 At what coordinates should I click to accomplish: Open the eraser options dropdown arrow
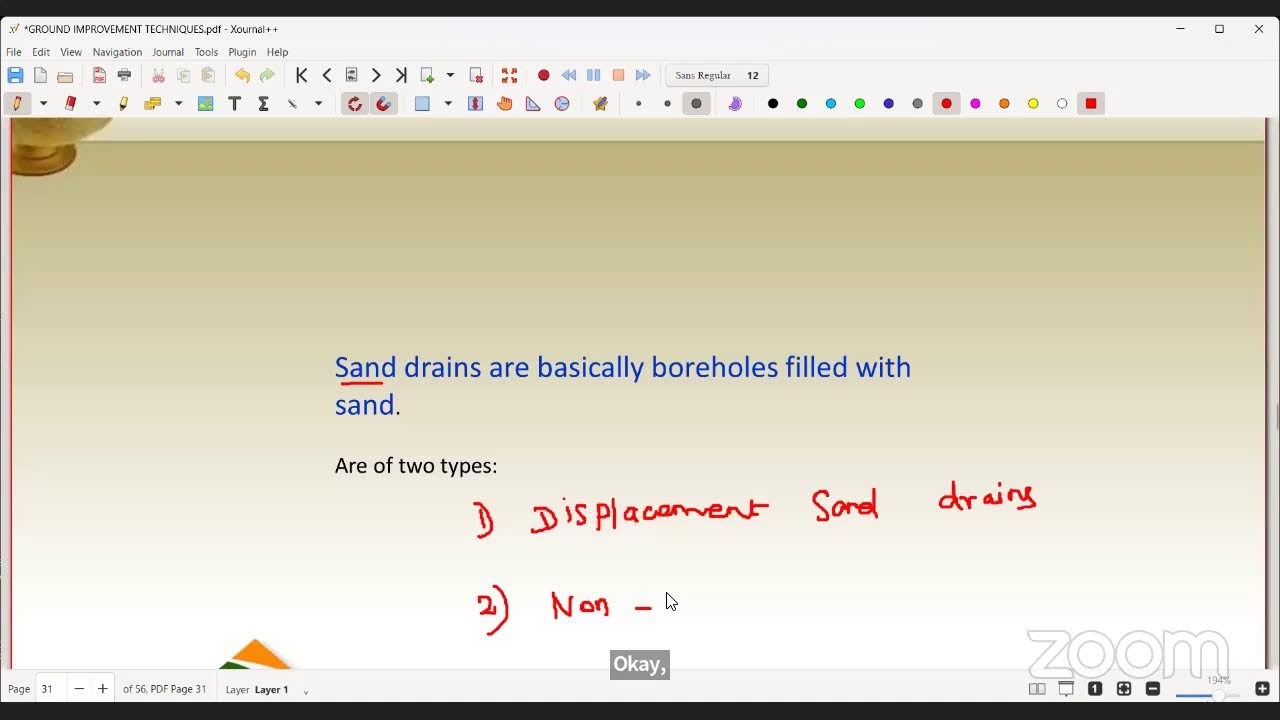pyautogui.click(x=96, y=103)
